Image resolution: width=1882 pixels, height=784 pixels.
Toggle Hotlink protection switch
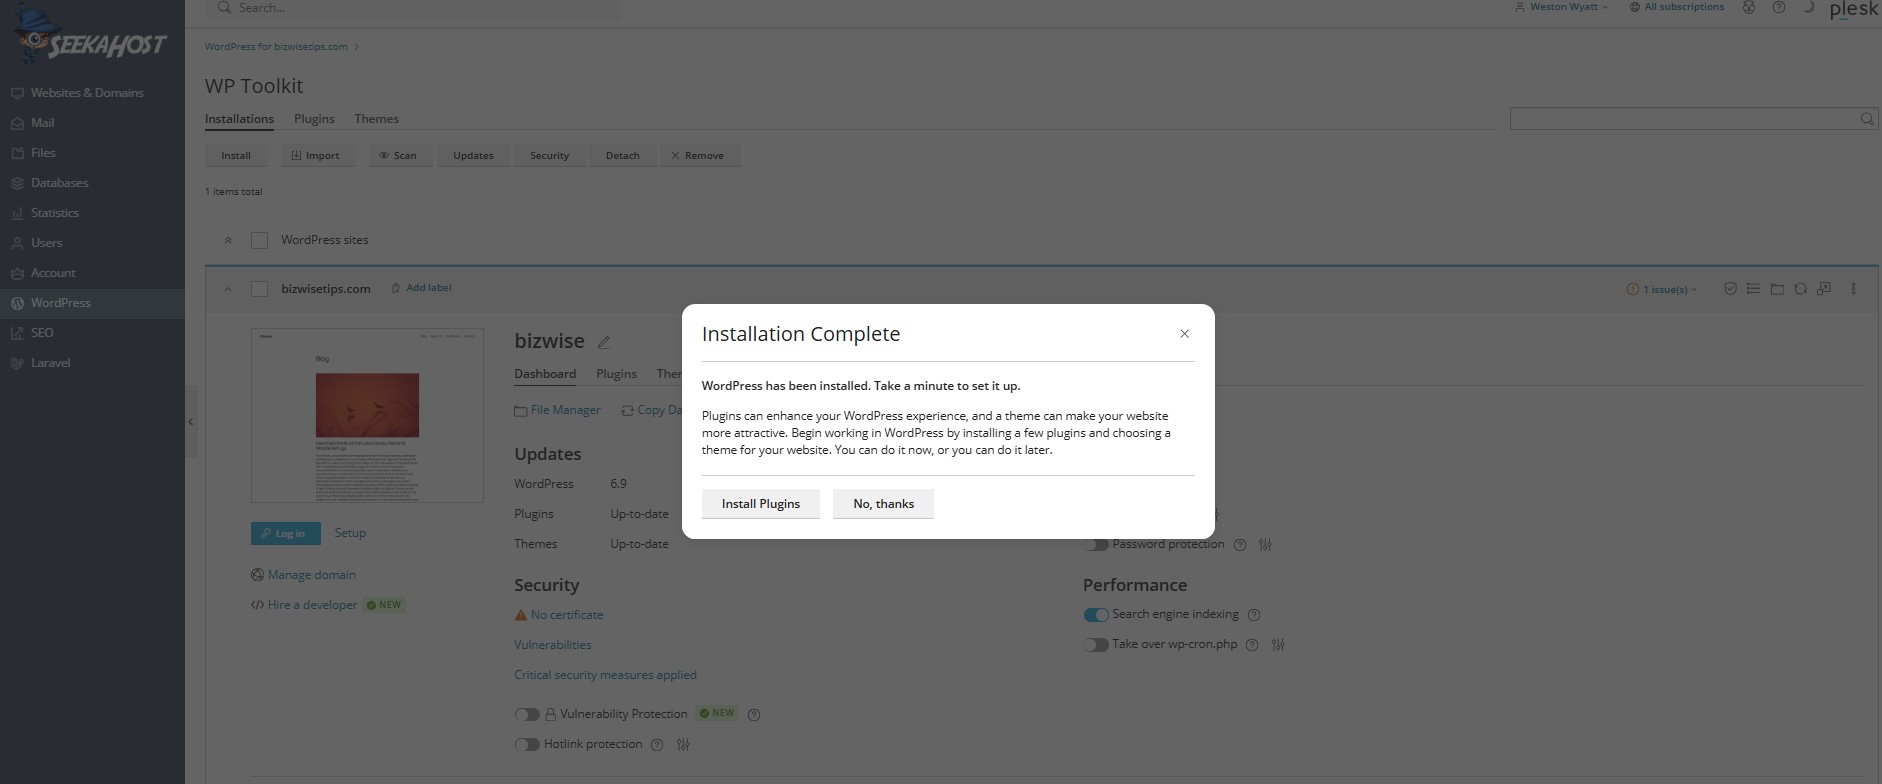pyautogui.click(x=527, y=745)
